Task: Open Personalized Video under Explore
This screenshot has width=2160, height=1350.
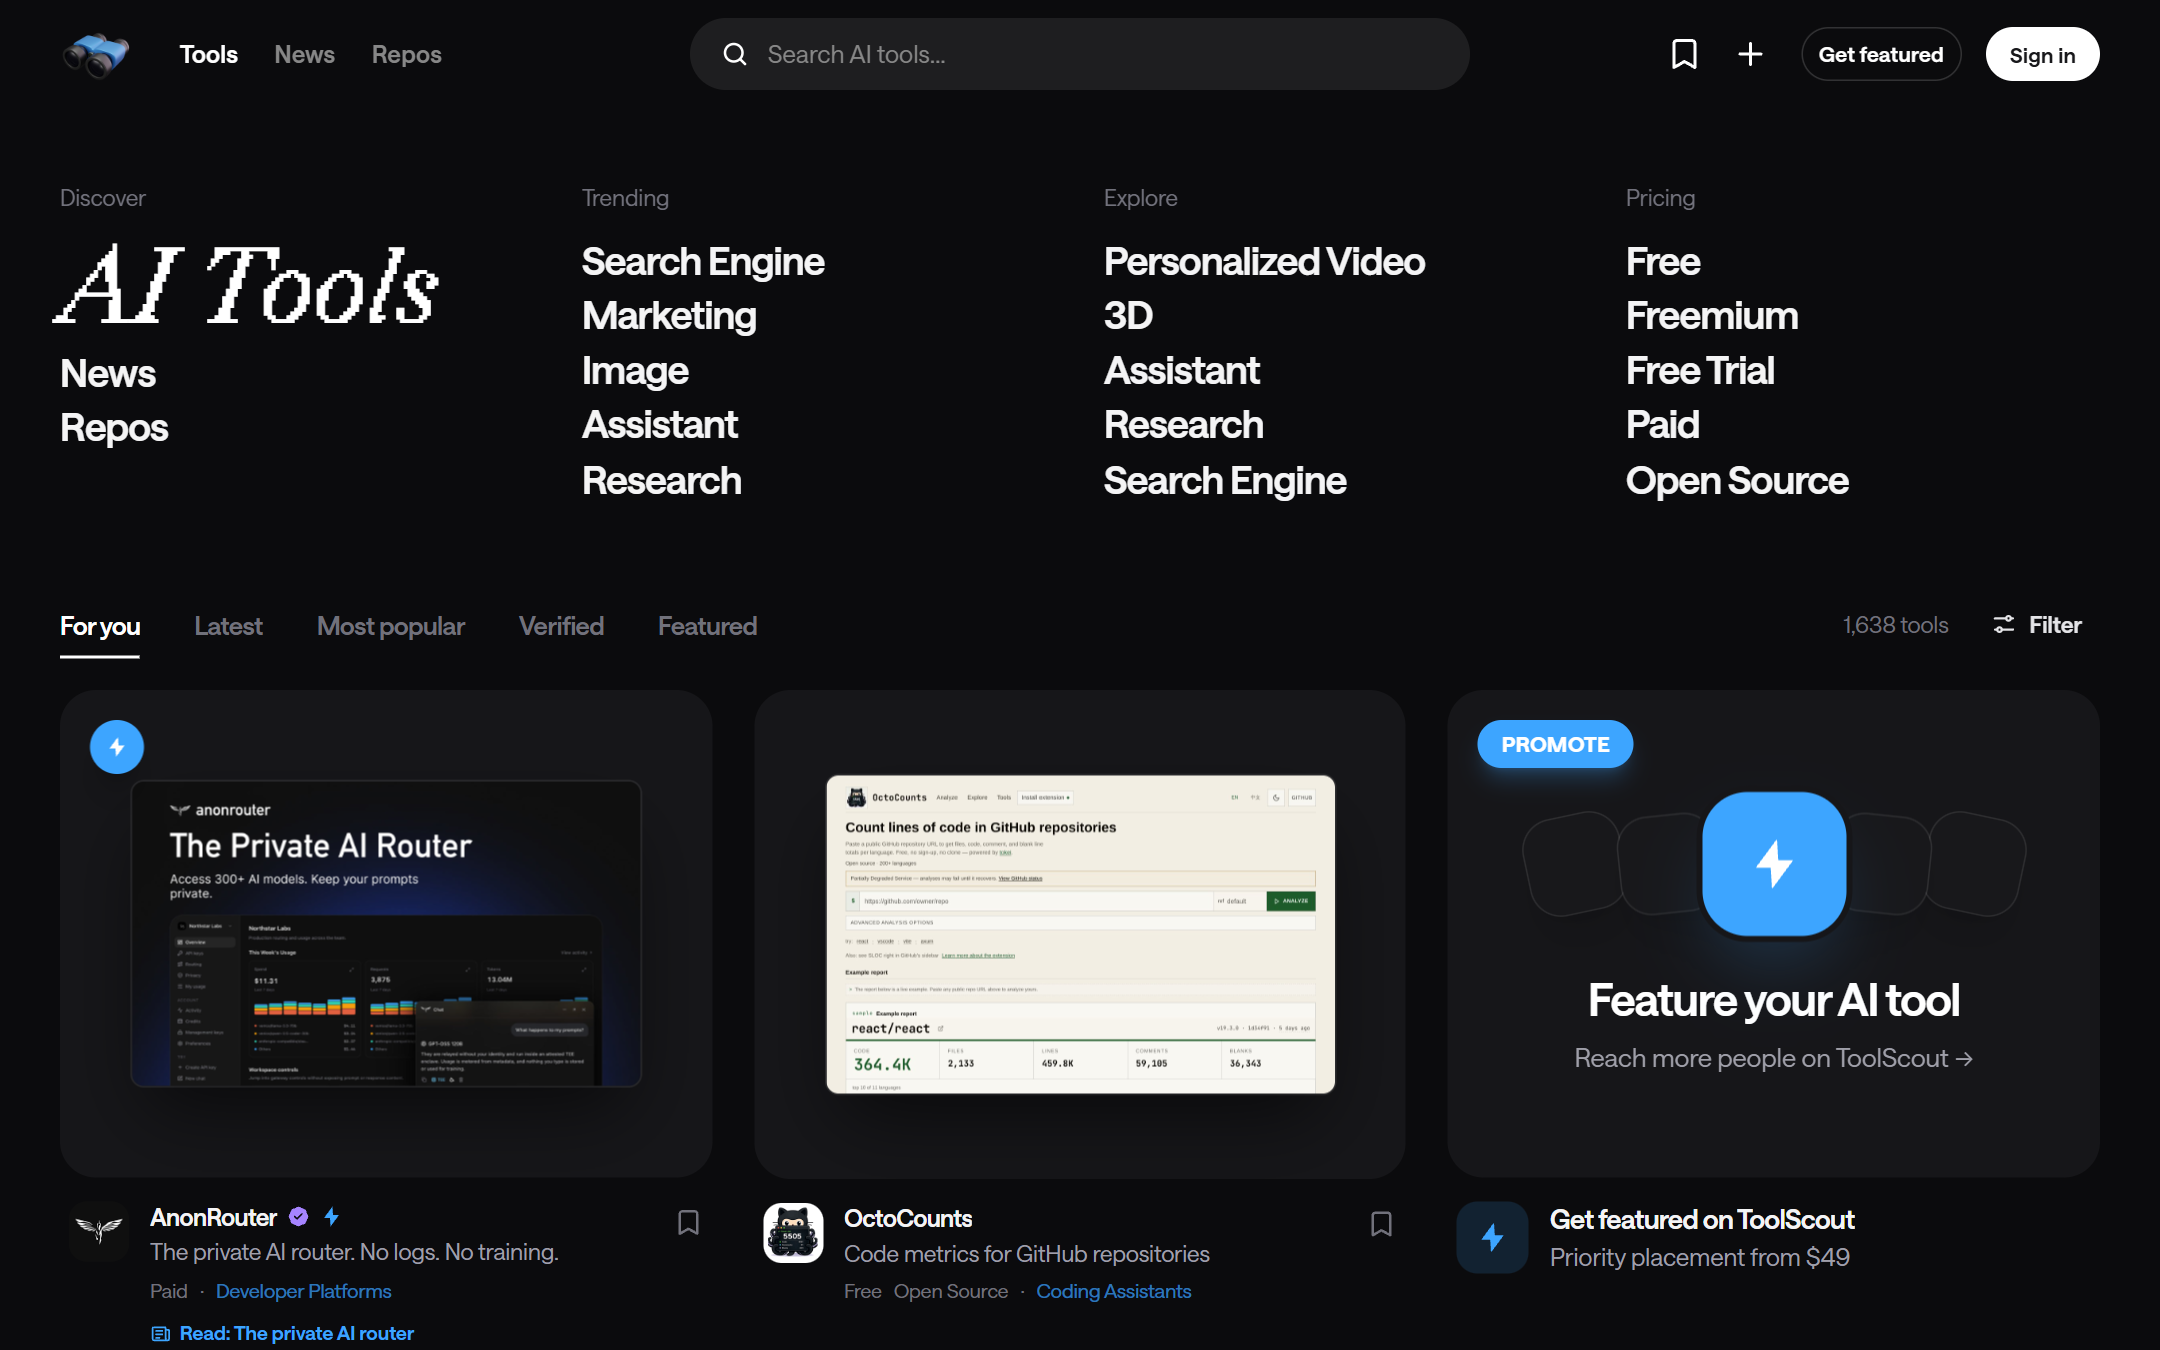Action: [1264, 262]
